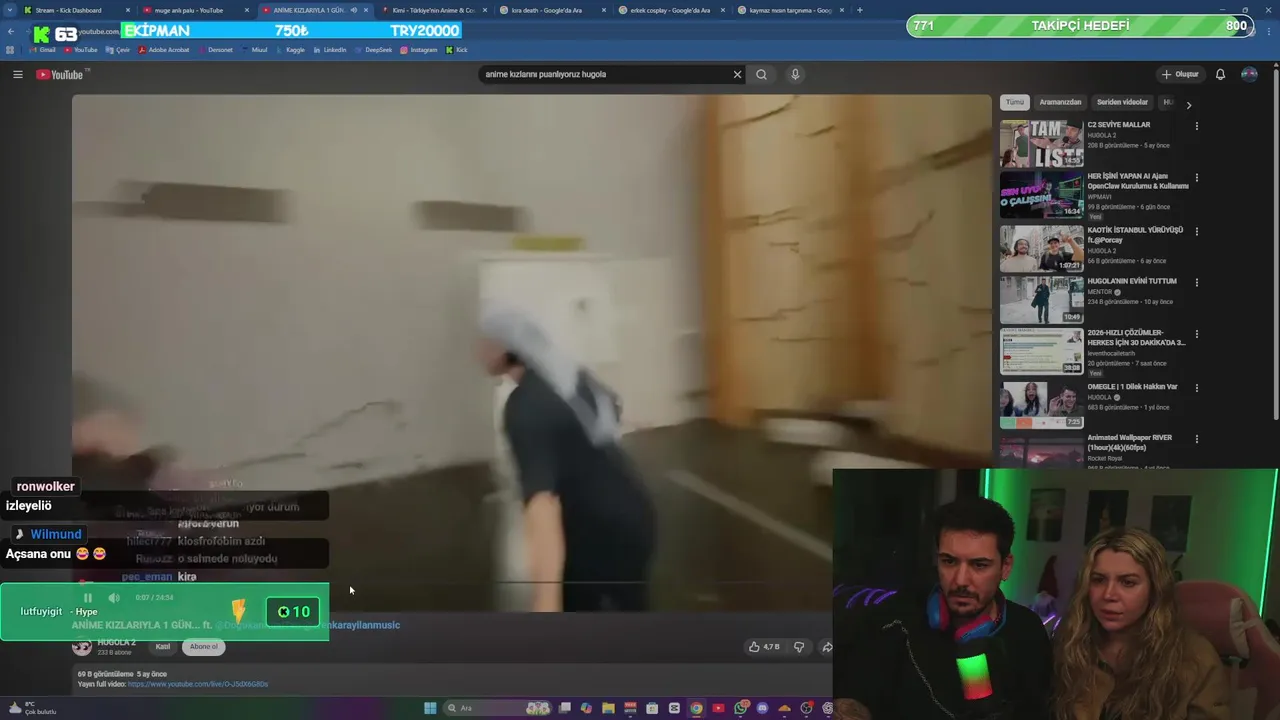The height and width of the screenshot is (720, 1280).
Task: Open the Chrome apps grid shortcut
Action: click(10, 49)
